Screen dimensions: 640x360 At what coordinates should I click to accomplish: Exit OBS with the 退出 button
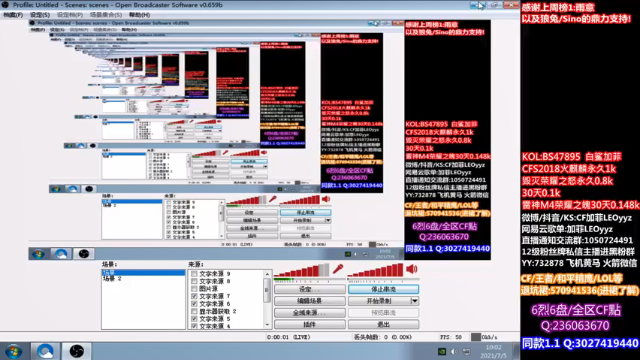pyautogui.click(x=383, y=324)
